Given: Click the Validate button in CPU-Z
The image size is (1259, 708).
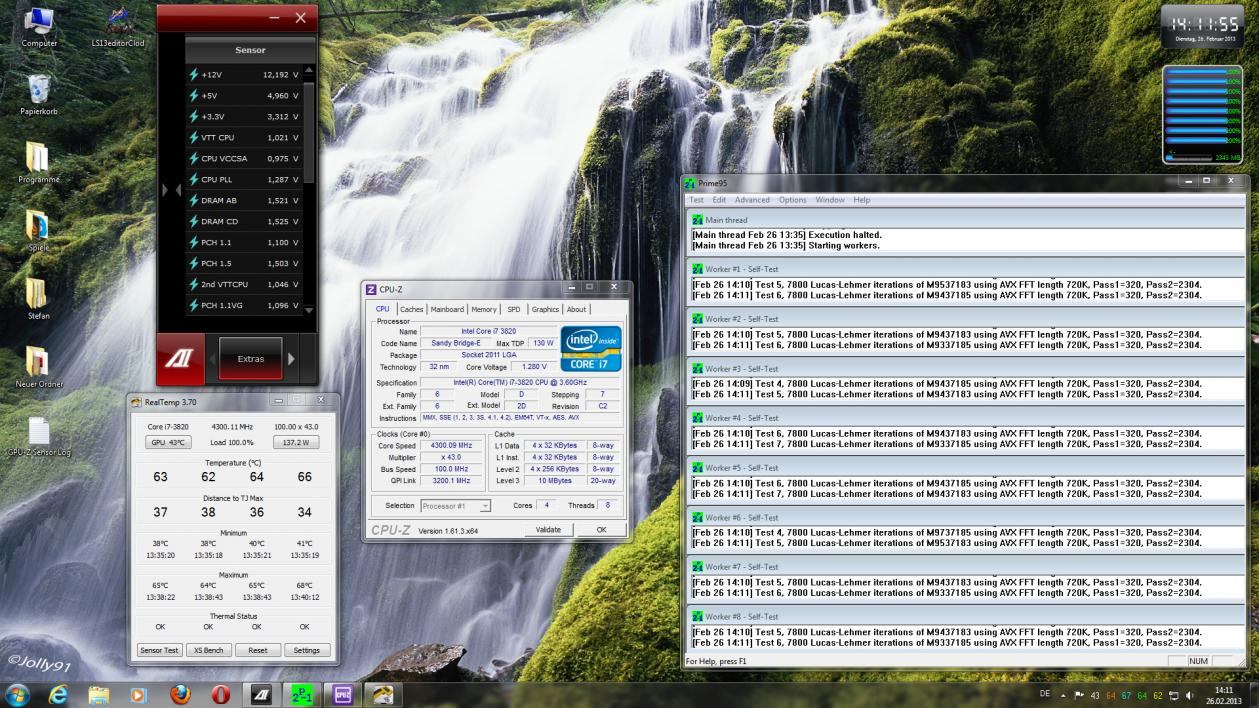Looking at the screenshot, I should 548,530.
